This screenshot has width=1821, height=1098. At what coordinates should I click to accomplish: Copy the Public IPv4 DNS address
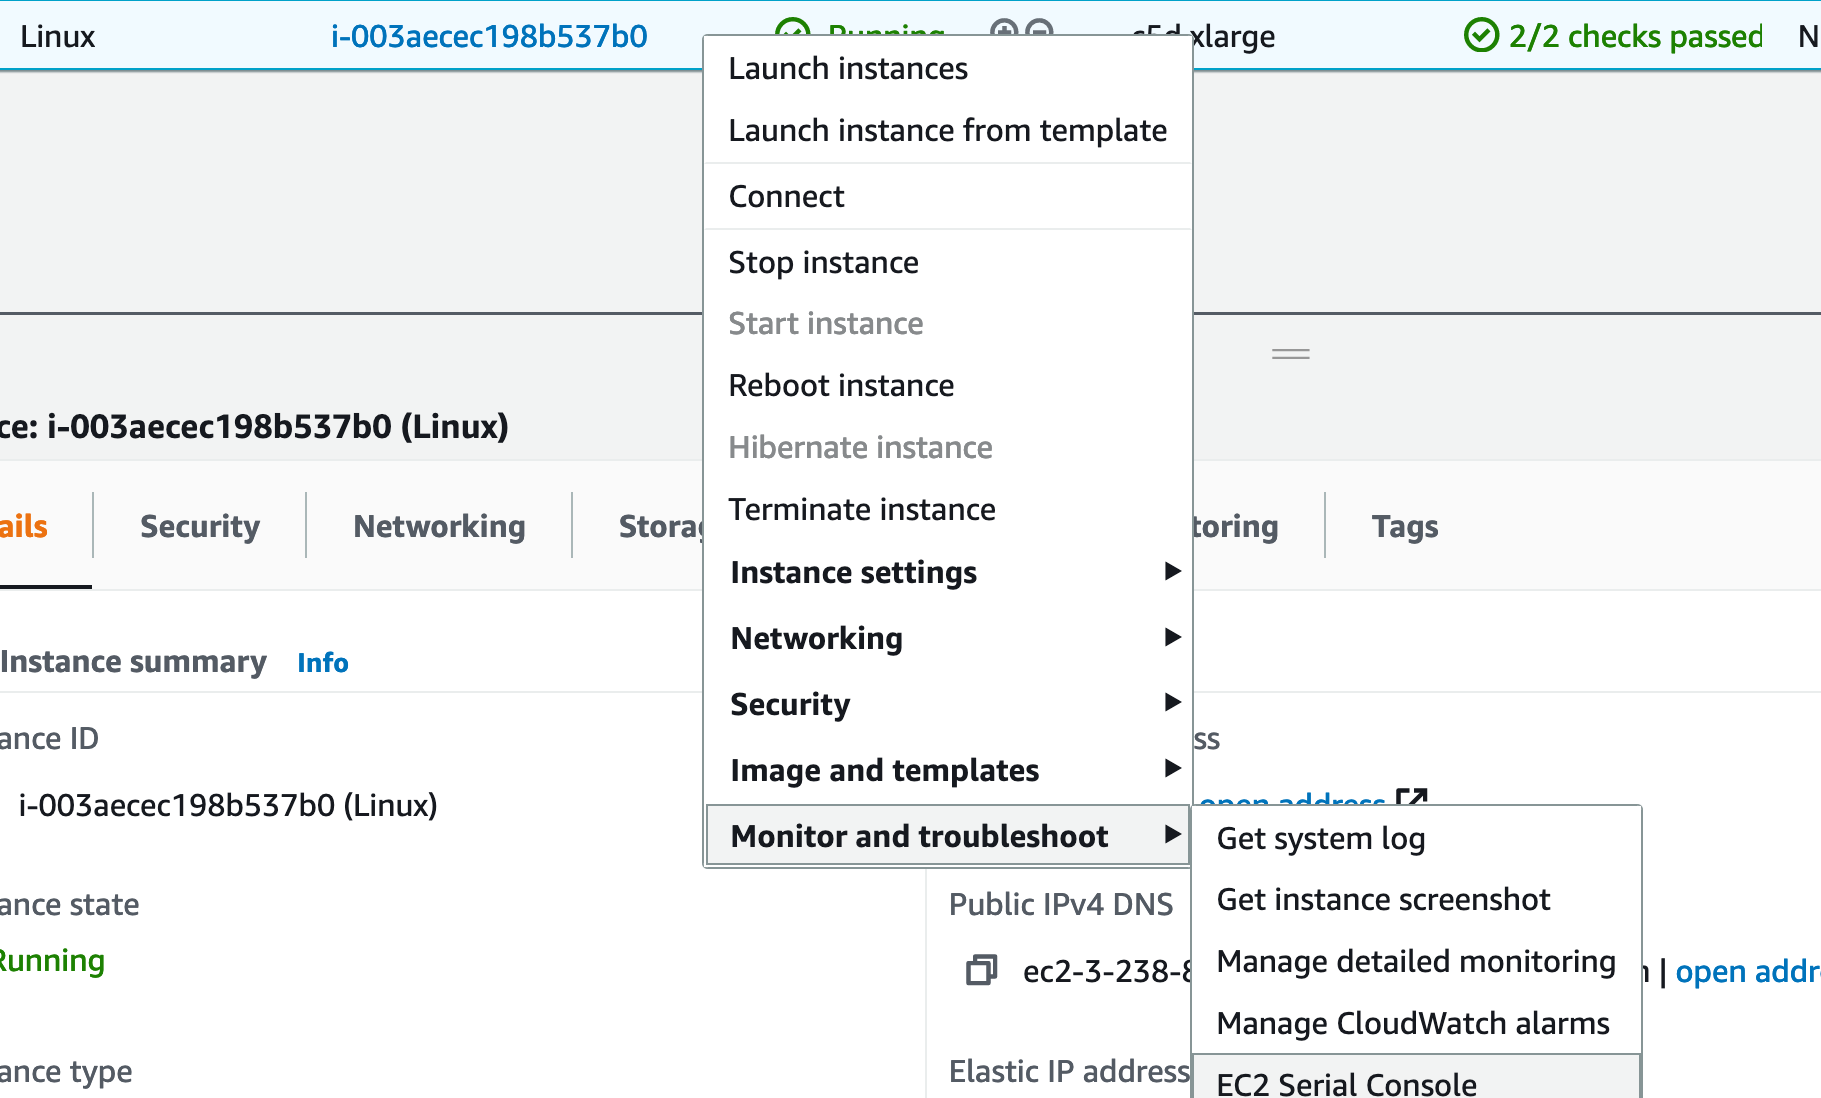tap(982, 970)
